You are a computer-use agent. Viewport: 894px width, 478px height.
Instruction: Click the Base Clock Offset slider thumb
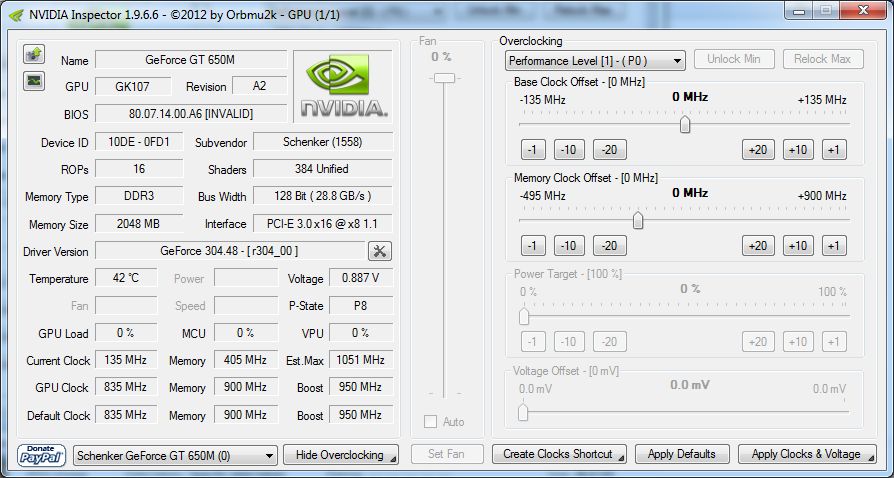click(x=685, y=124)
